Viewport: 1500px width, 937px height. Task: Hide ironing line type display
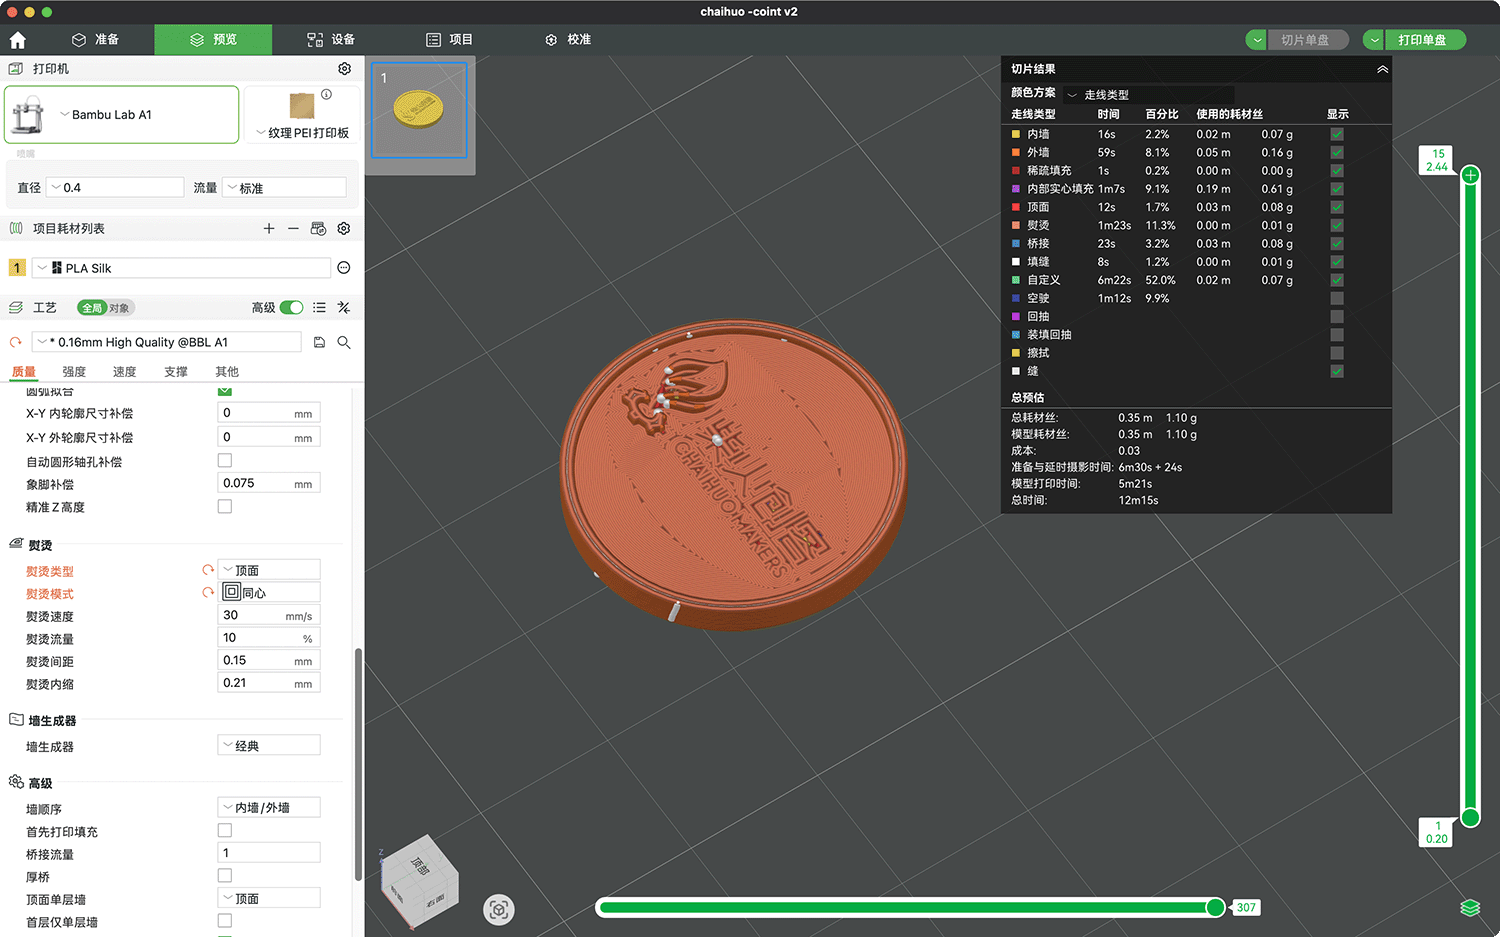click(x=1337, y=225)
